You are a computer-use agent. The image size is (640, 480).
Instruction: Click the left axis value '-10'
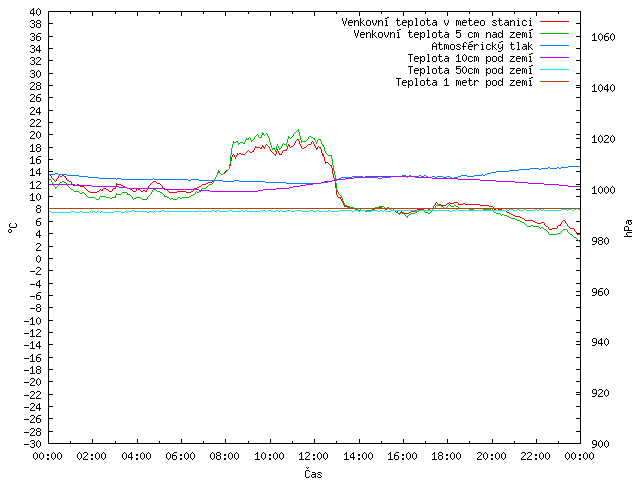(x=33, y=320)
